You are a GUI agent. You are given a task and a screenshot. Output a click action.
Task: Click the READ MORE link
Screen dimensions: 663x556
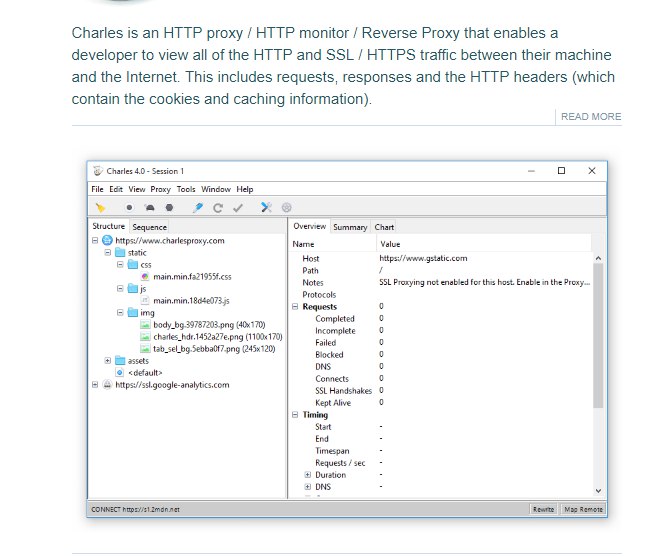(x=591, y=117)
